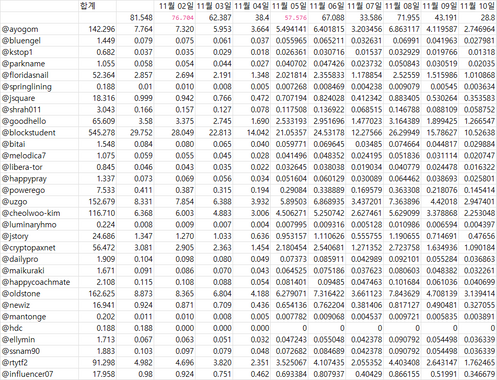Select @jstory total cell 24.686
The width and height of the screenshot is (497, 380).
pyautogui.click(x=104, y=236)
